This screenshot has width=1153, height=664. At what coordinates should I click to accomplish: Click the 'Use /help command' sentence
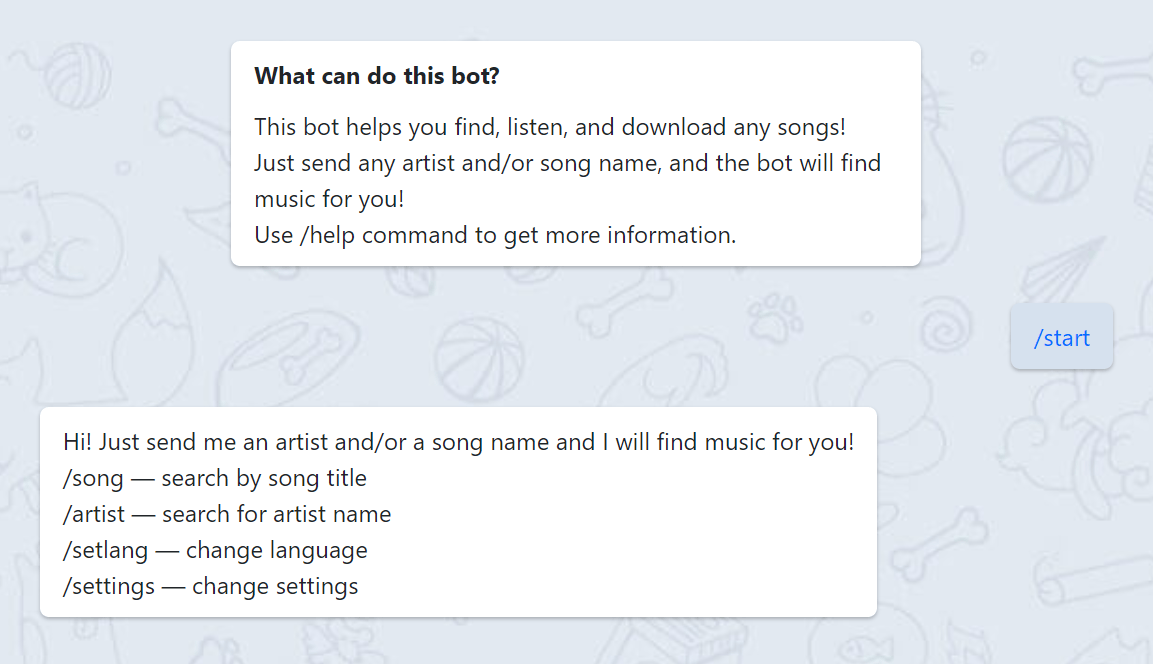click(x=497, y=235)
